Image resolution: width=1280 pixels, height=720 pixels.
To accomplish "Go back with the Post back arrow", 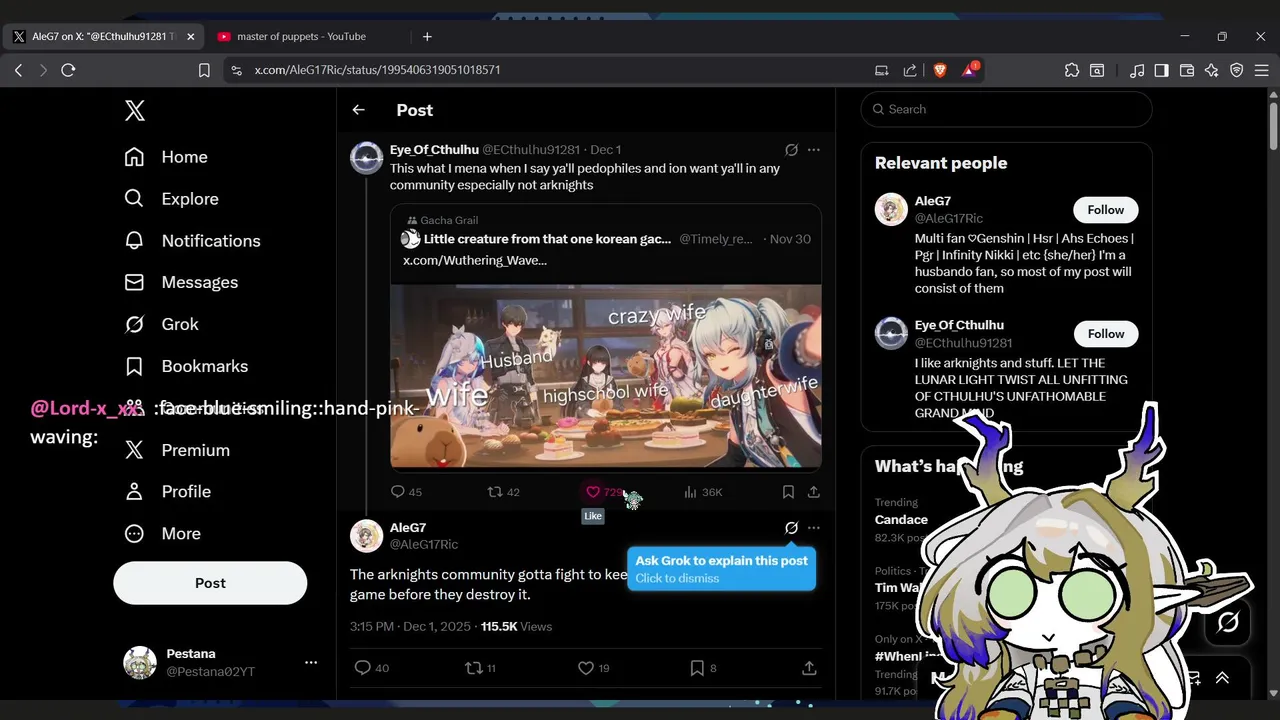I will (x=358, y=110).
